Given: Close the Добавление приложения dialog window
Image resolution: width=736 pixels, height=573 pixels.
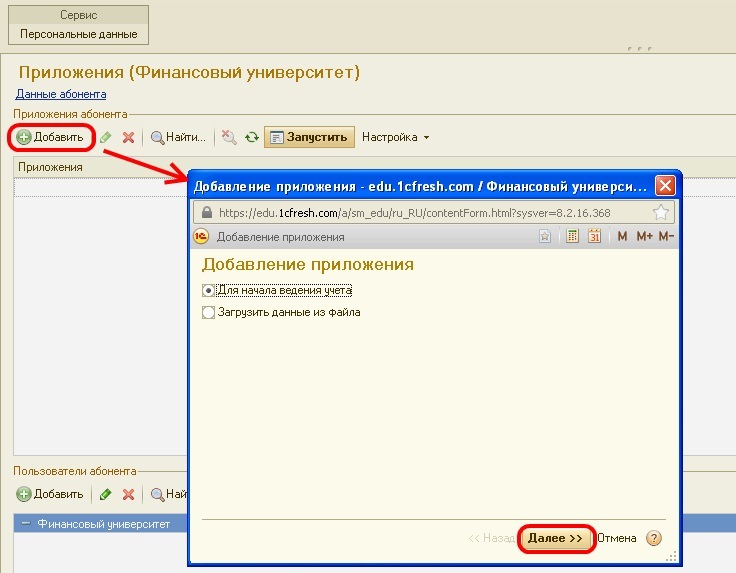Looking at the screenshot, I should 666,186.
